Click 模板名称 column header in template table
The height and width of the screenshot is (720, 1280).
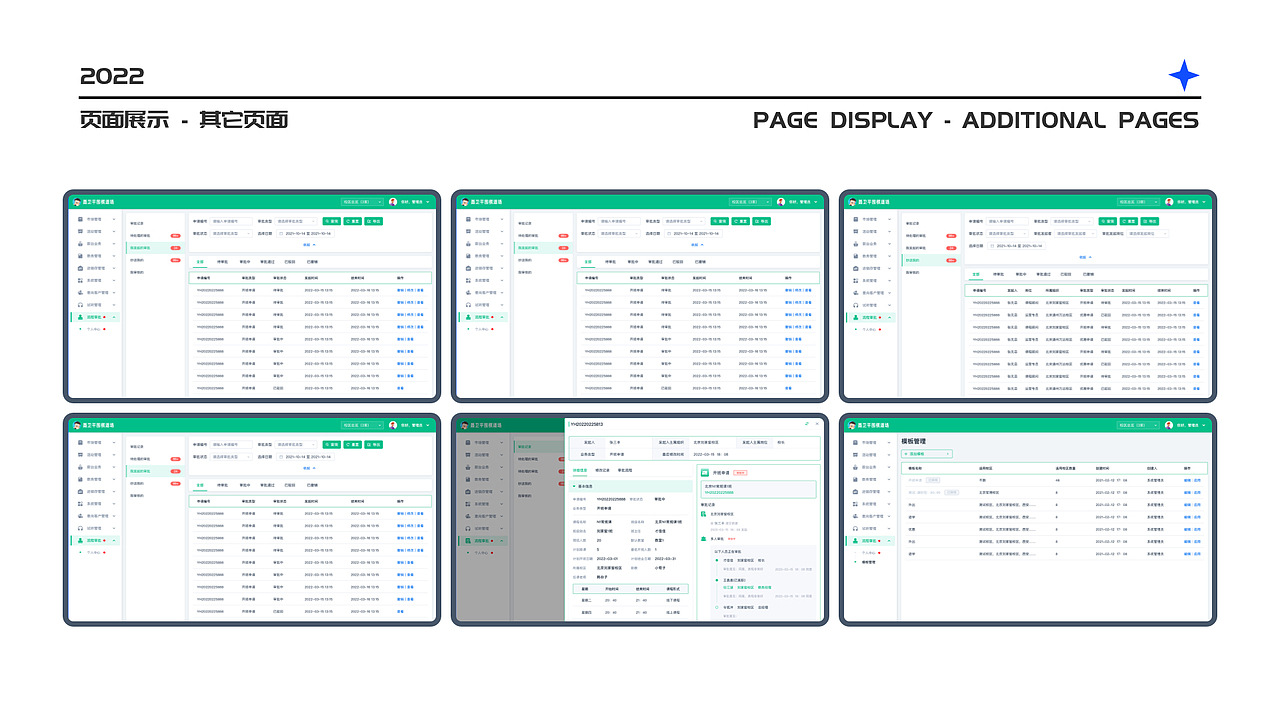[915, 468]
